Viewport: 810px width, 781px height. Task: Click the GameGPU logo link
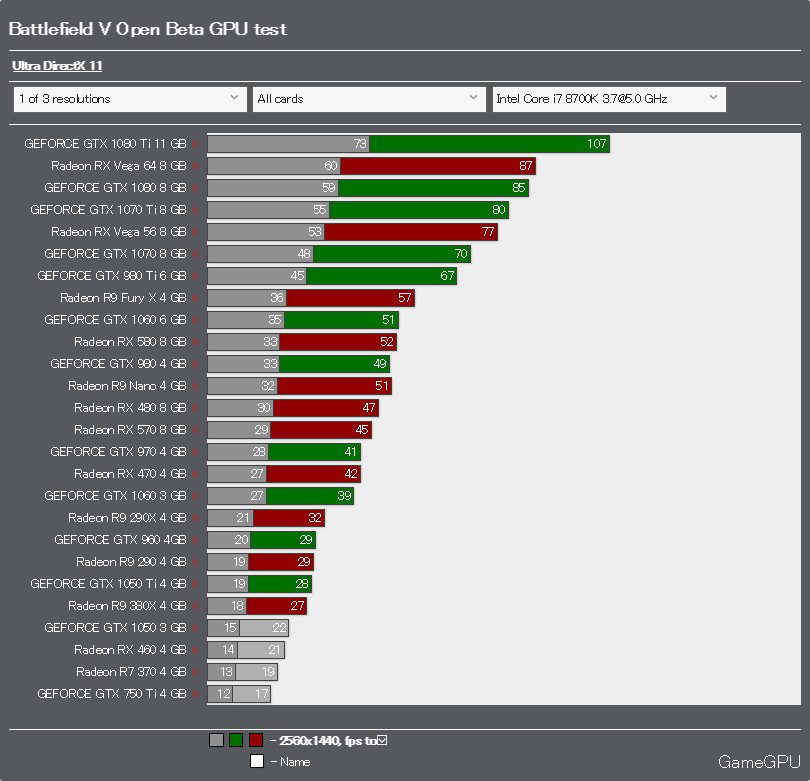point(759,761)
